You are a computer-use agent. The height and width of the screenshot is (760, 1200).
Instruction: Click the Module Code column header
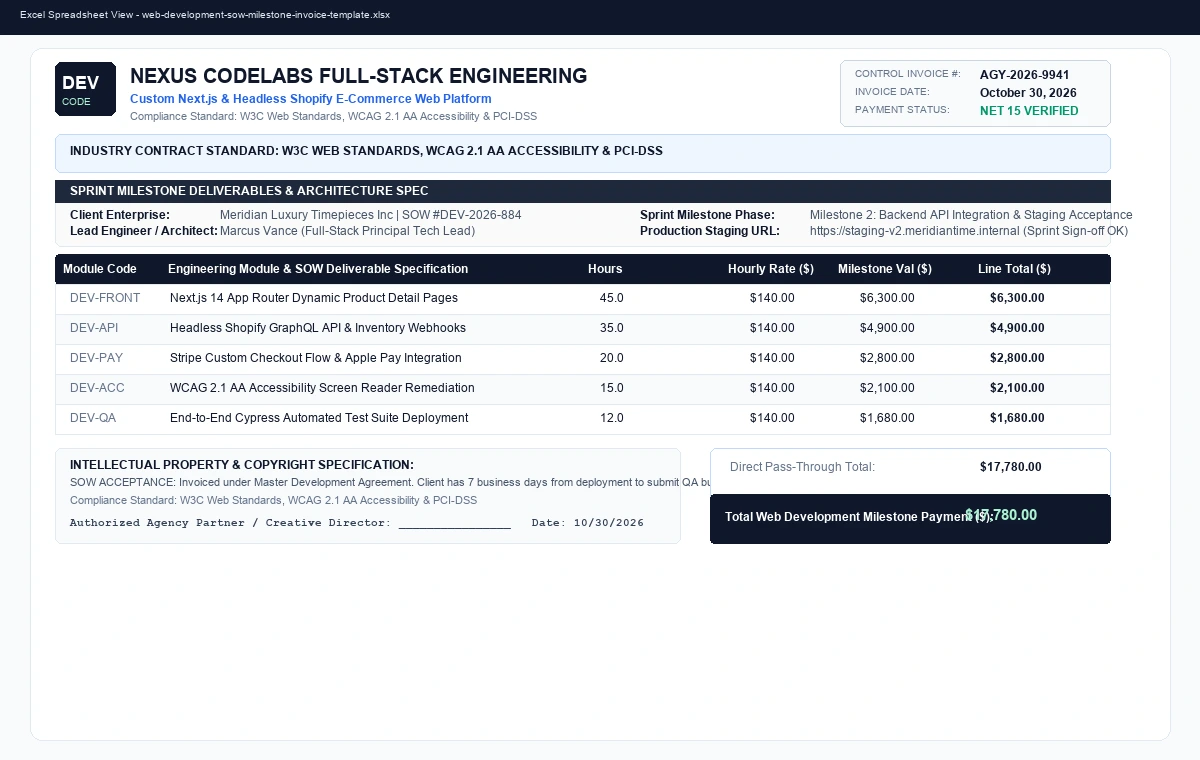click(x=100, y=269)
